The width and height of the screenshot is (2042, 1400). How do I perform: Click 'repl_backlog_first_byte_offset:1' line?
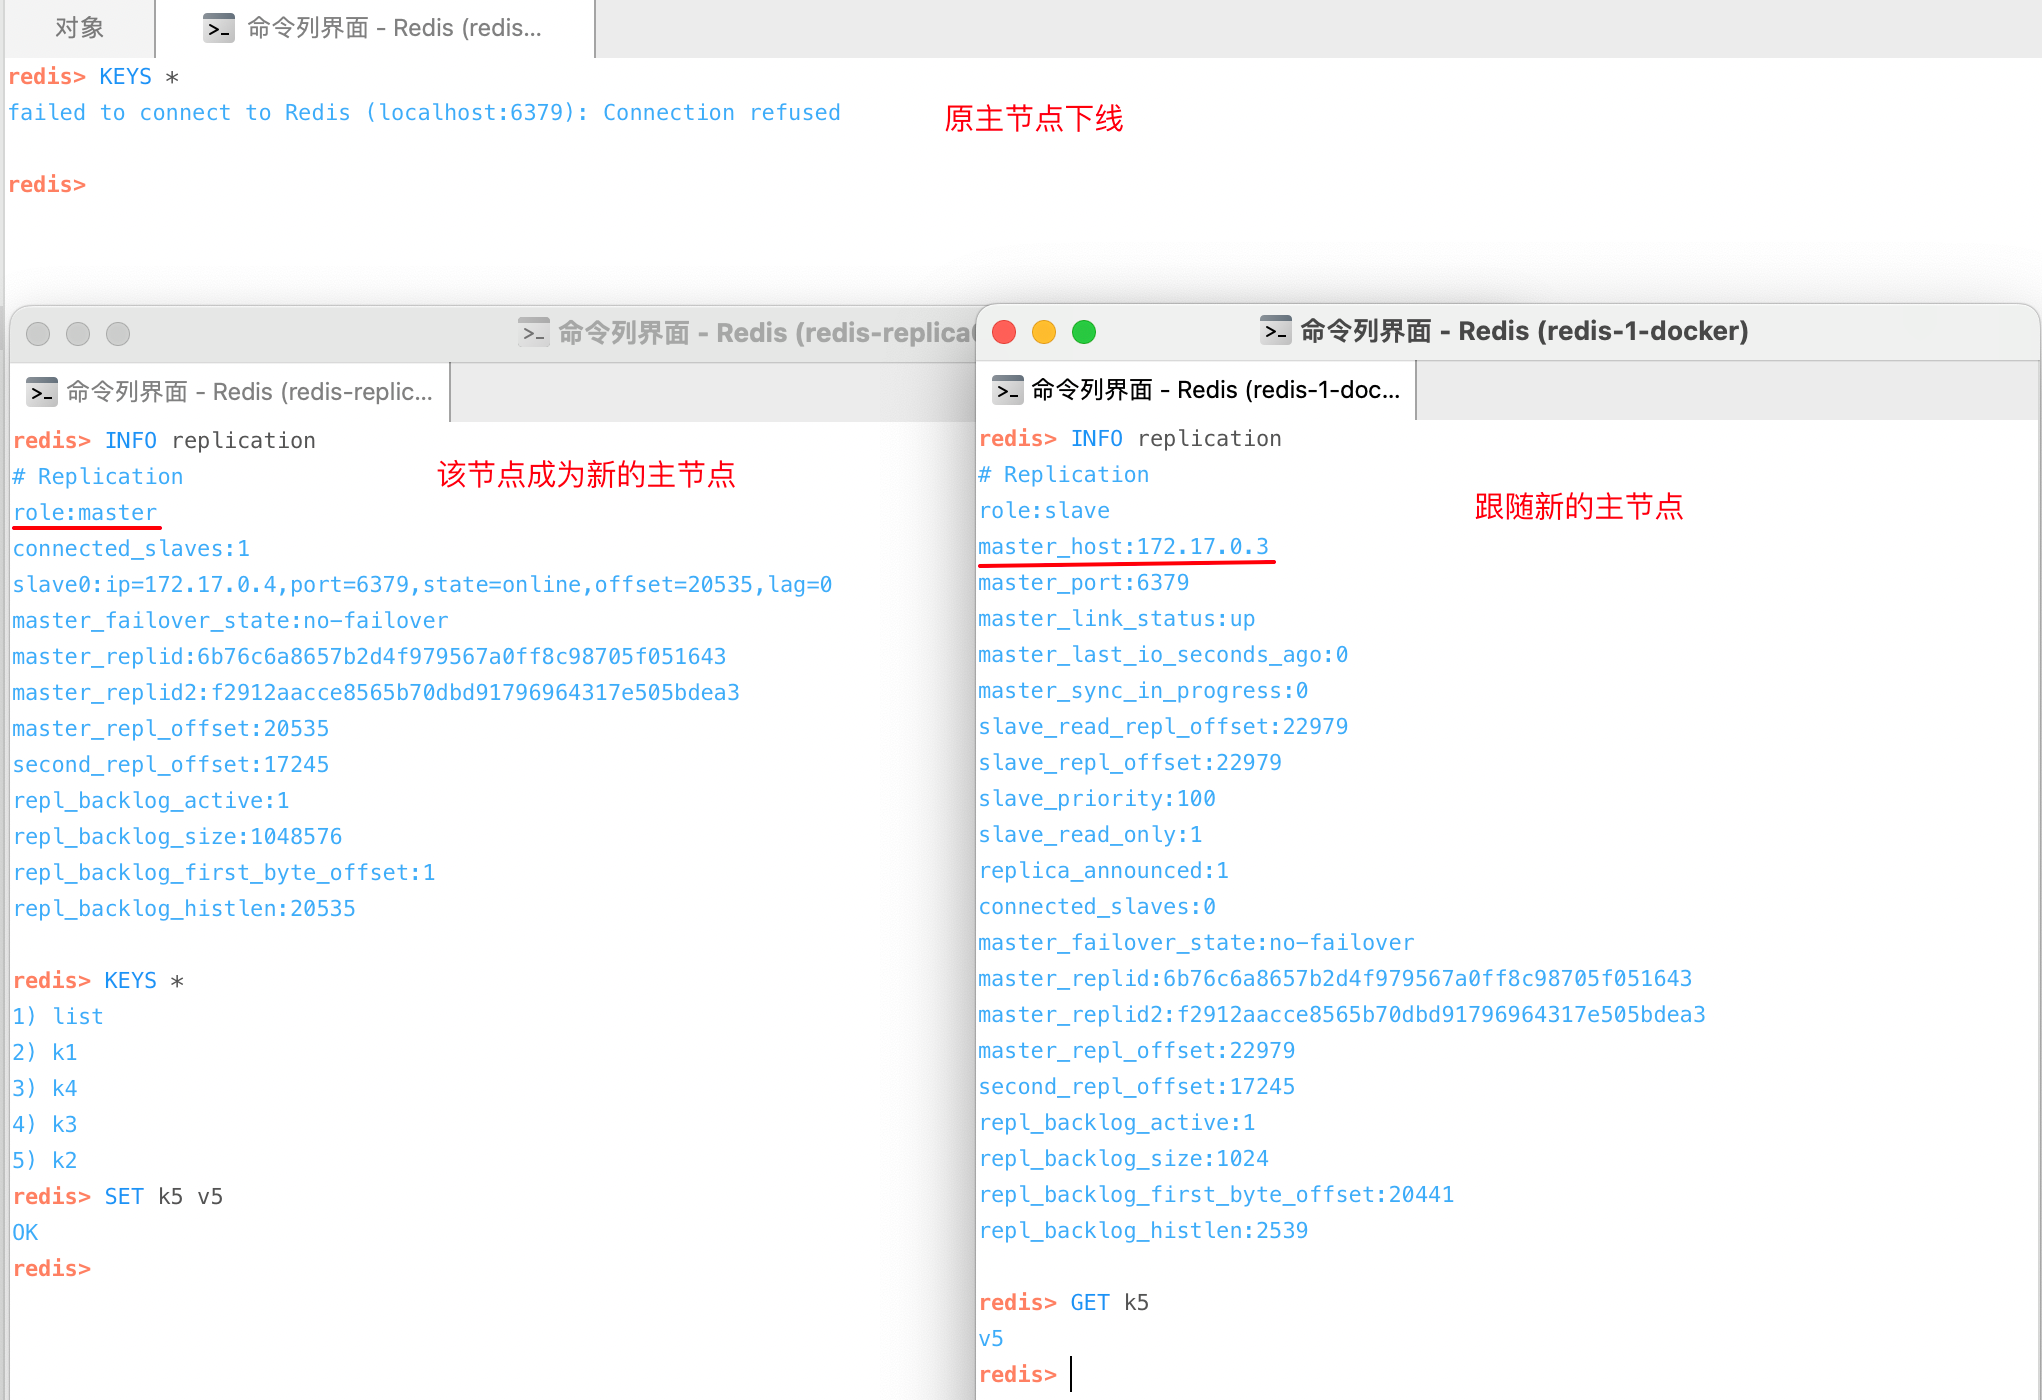(224, 873)
